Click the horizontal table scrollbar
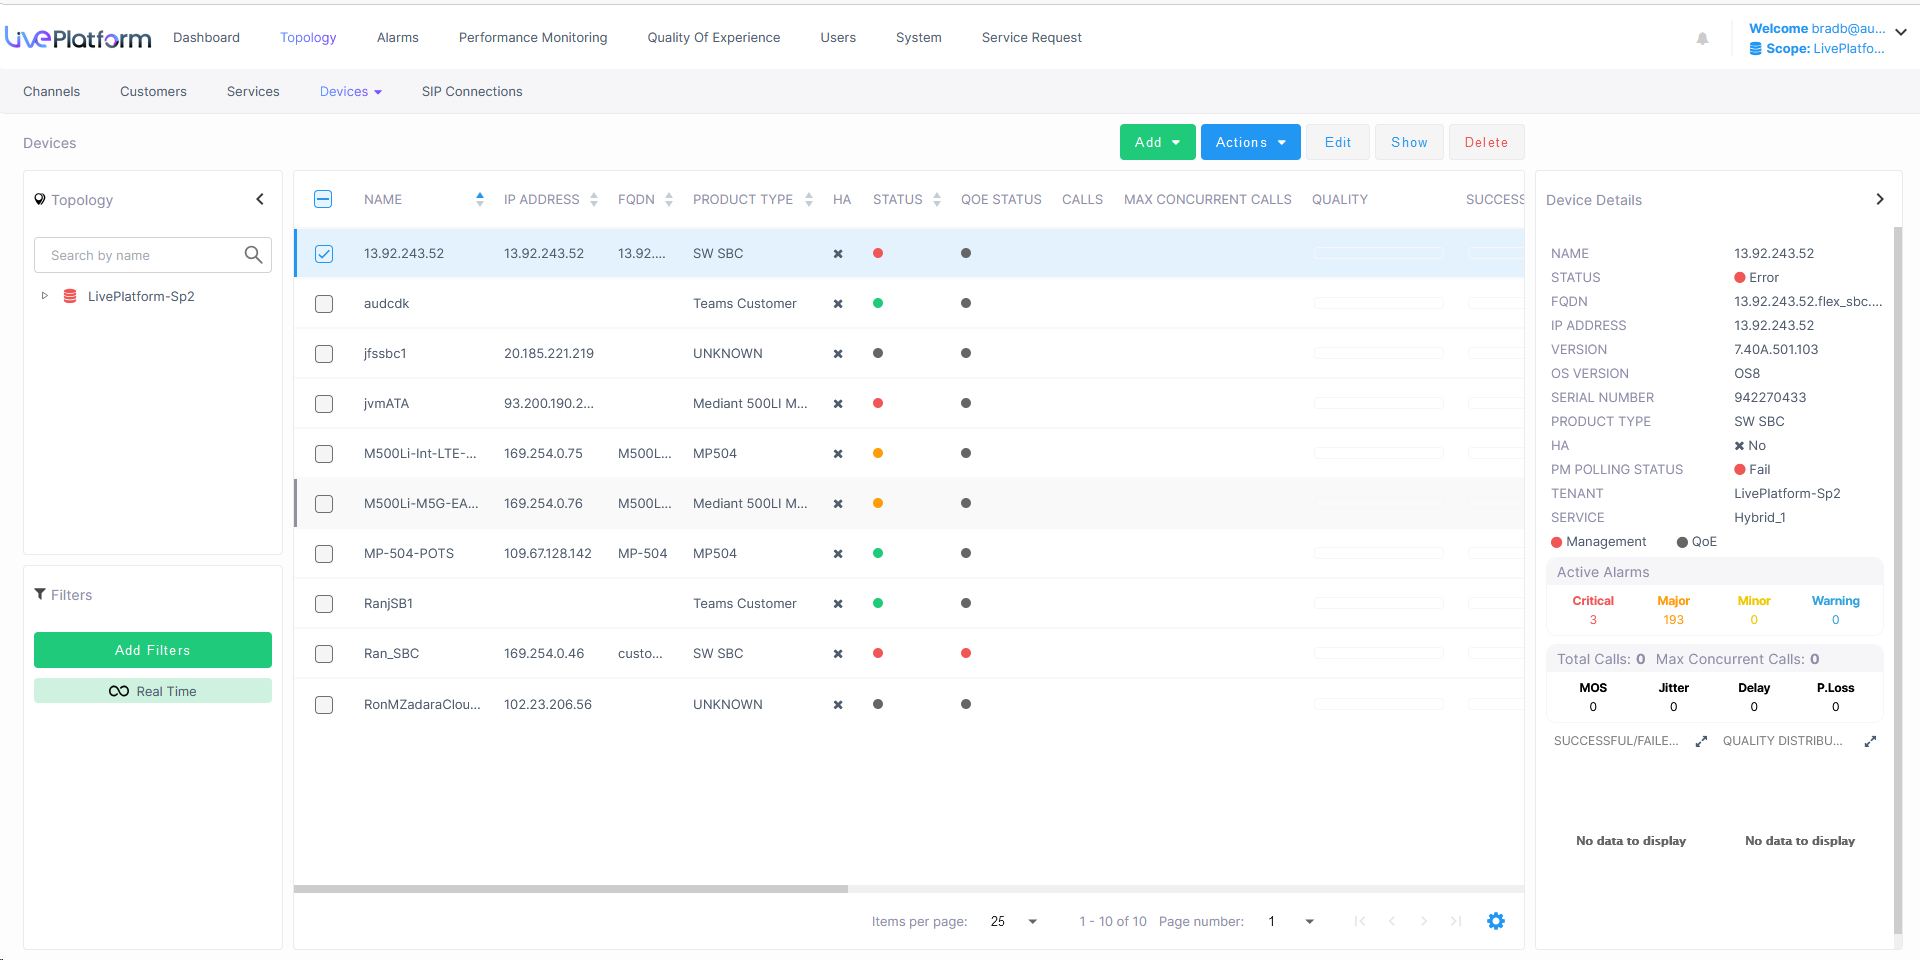The image size is (1920, 960). click(x=570, y=888)
